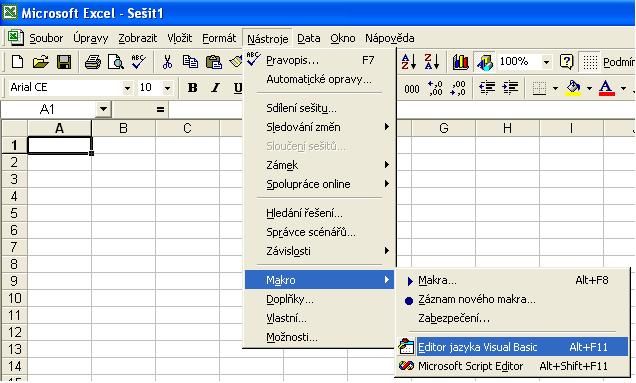Sort ascending with the A-Z icon
Image resolution: width=636 pixels, height=383 pixels.
pyautogui.click(x=408, y=62)
